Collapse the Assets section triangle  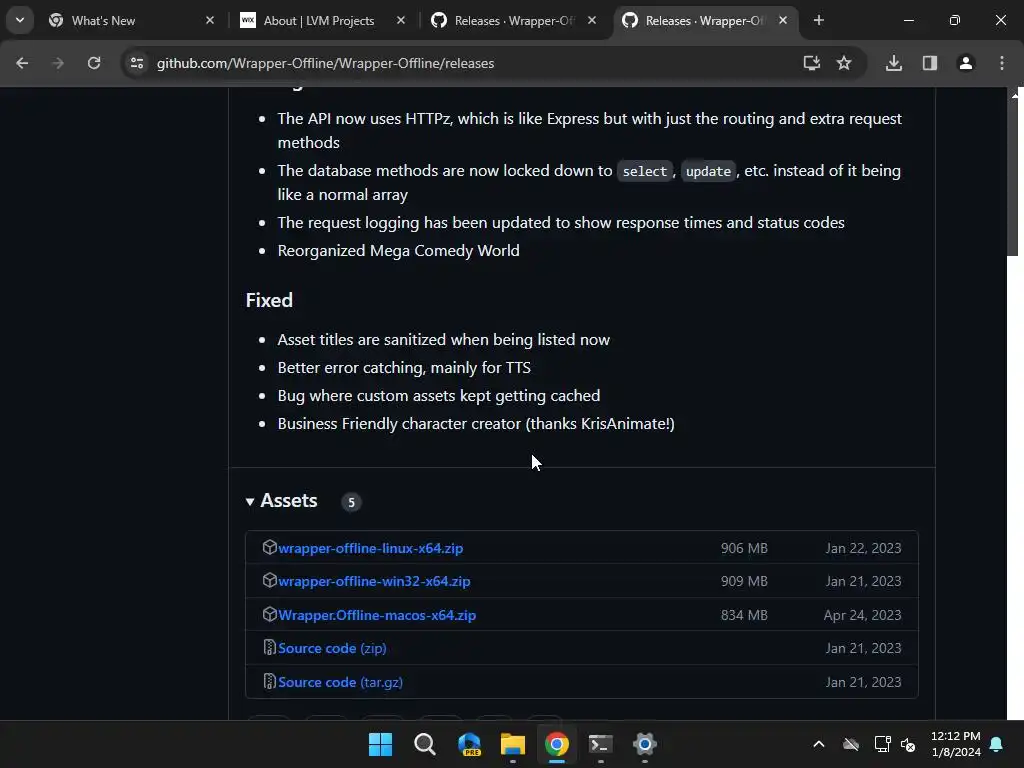249,502
